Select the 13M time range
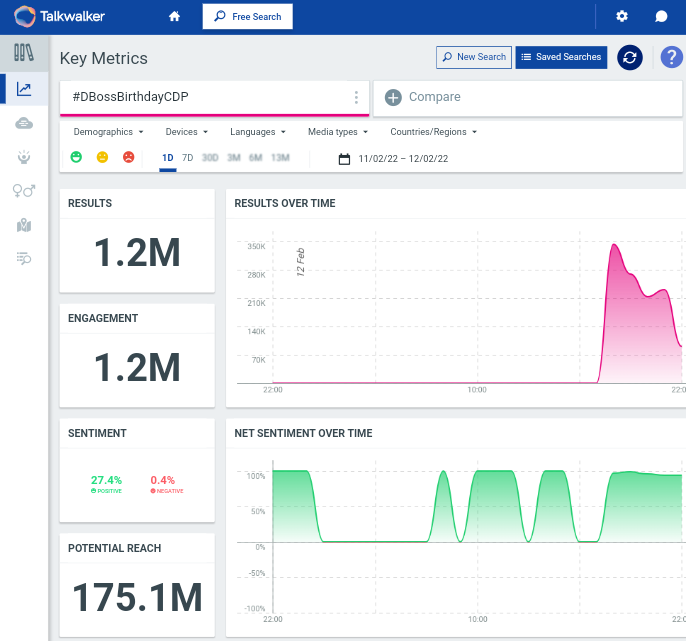This screenshot has width=686, height=641. tap(280, 158)
